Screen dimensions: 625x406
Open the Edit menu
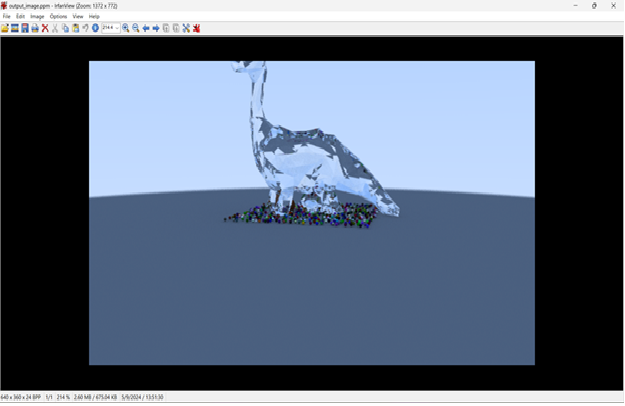point(20,16)
